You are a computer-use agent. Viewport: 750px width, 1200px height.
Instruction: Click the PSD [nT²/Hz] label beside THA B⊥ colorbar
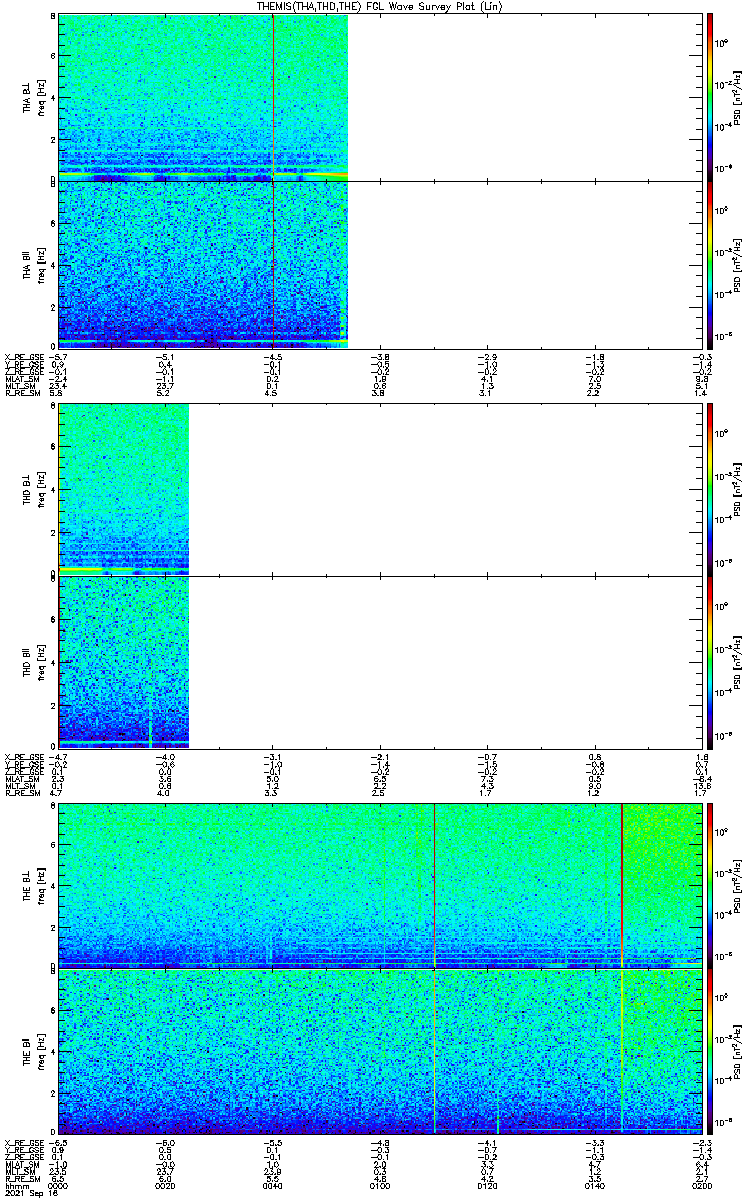[738, 97]
